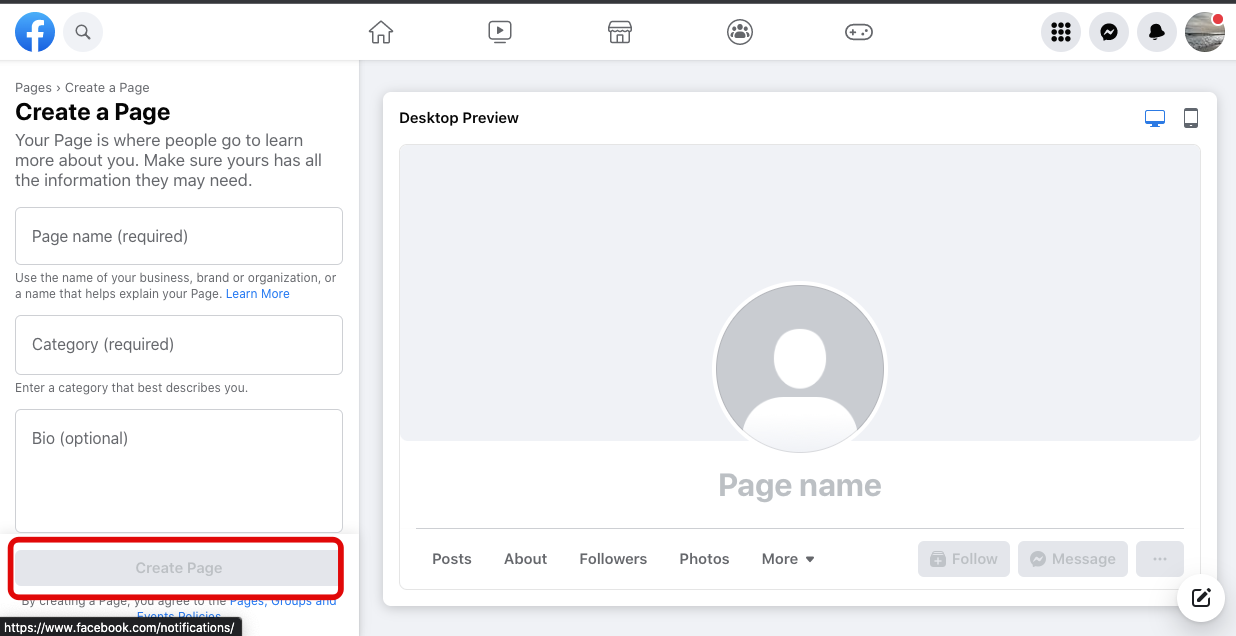Open the Marketplace storefront icon
The height and width of the screenshot is (636, 1236).
tap(620, 32)
